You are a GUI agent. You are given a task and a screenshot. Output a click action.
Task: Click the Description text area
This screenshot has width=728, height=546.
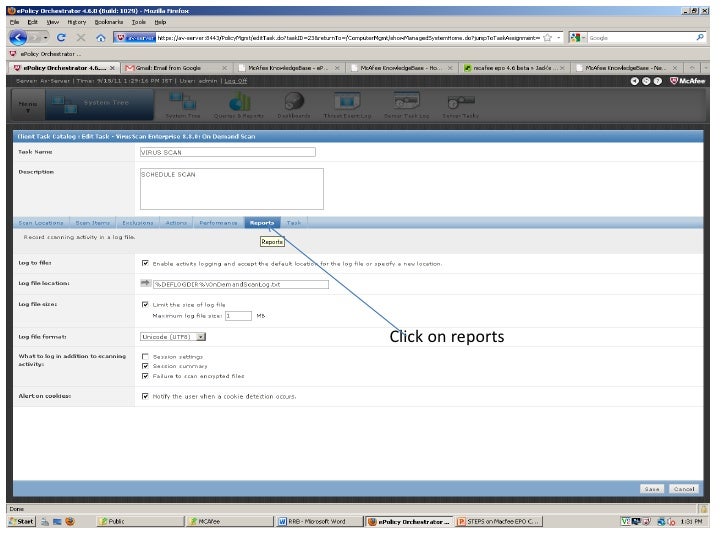(x=232, y=189)
